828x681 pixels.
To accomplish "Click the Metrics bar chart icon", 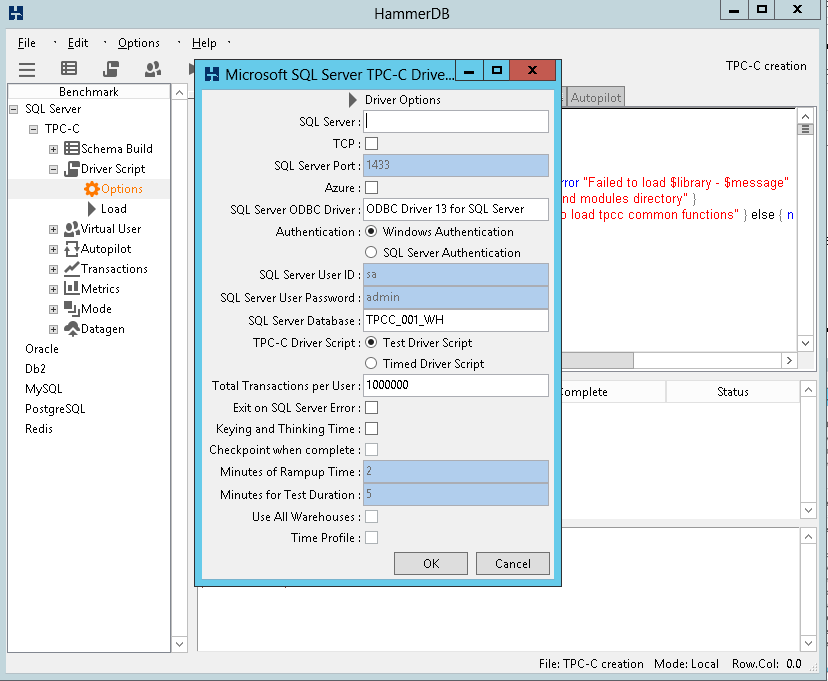I will click(72, 288).
